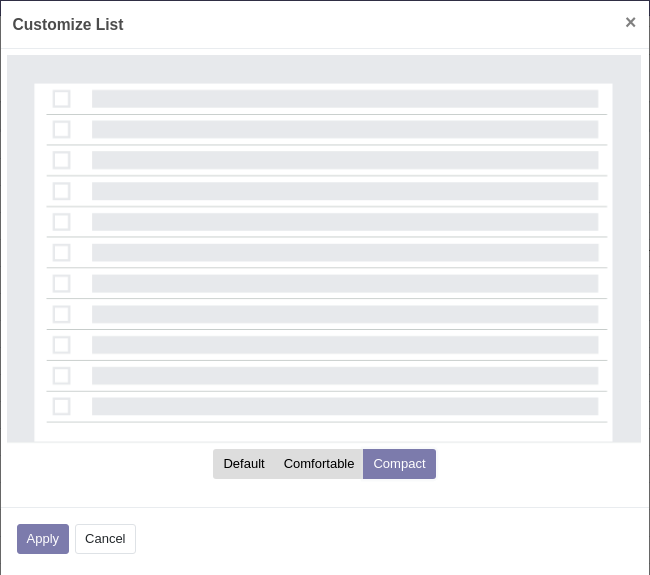650x575 pixels.
Task: Check the last preview row checkbox
Action: click(x=62, y=406)
